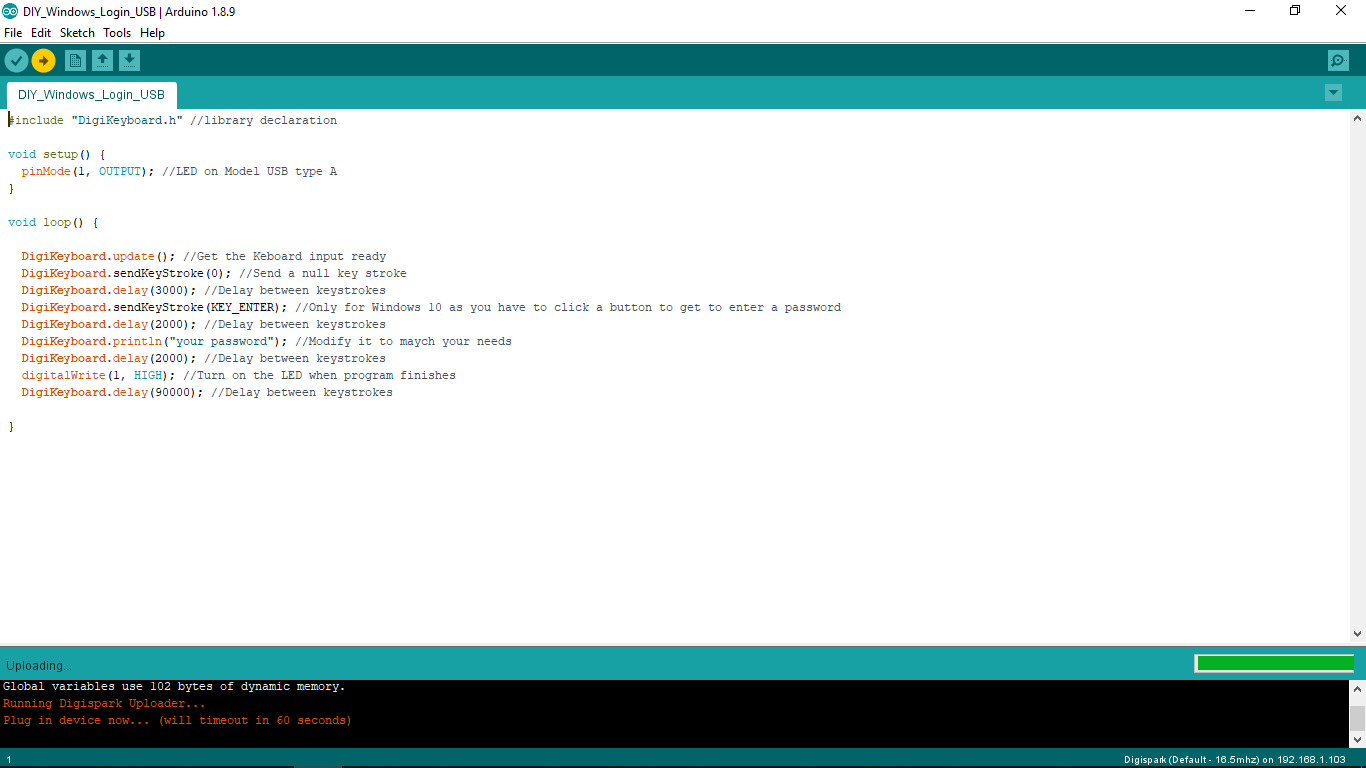Open the File menu
The width and height of the screenshot is (1366, 768).
(13, 32)
